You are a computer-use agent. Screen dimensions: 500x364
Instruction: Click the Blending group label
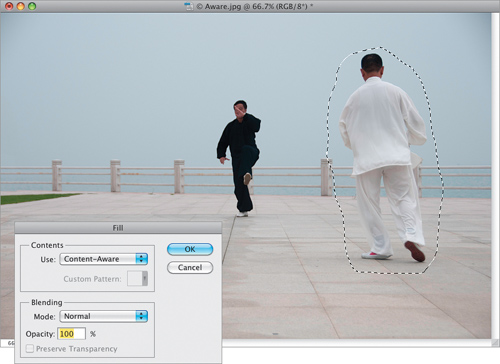(x=47, y=302)
